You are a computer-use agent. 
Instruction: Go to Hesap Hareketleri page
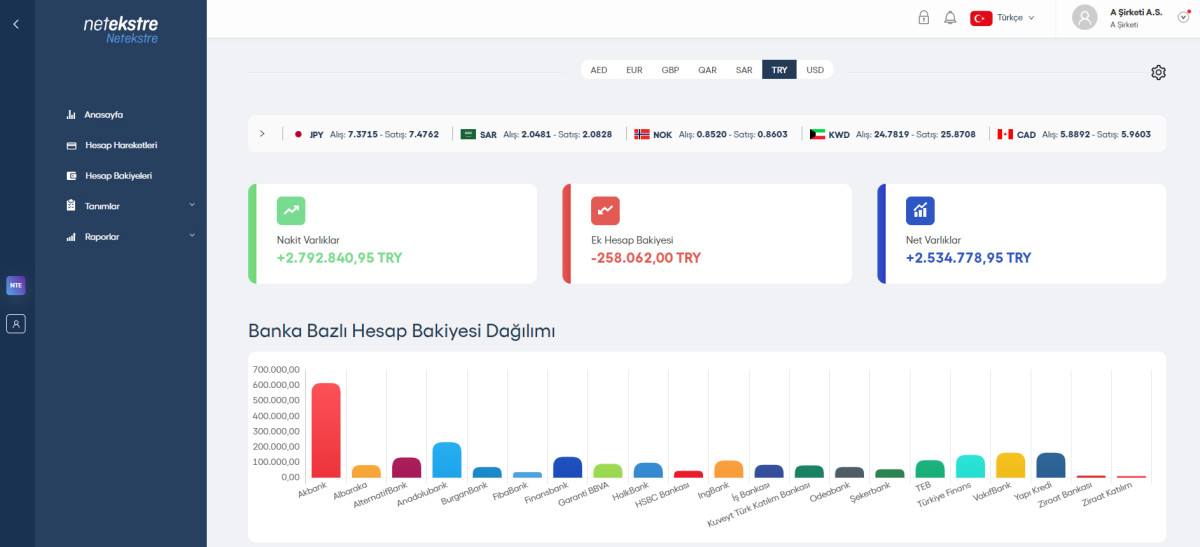[120, 145]
